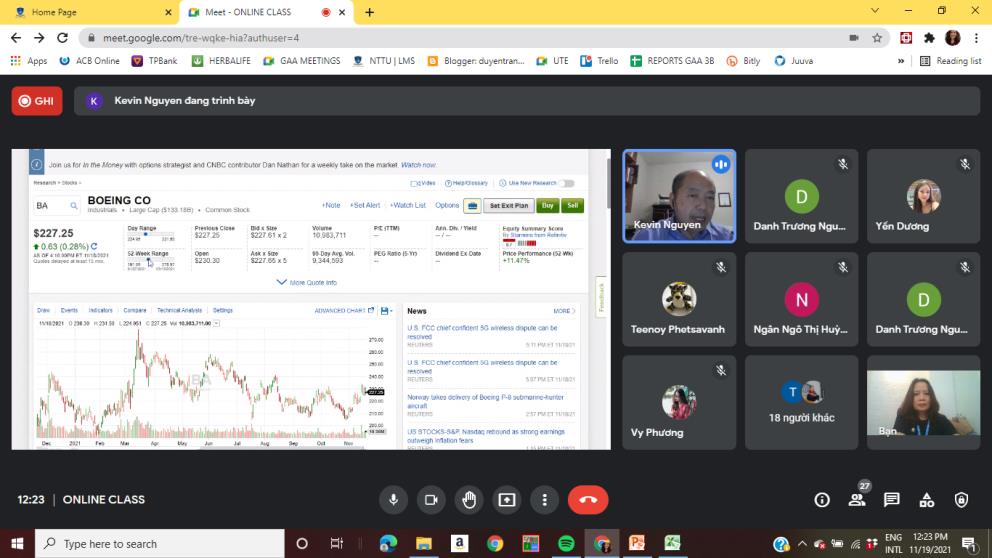
Task: Open NTTU | LMS bookmark
Action: (x=383, y=61)
